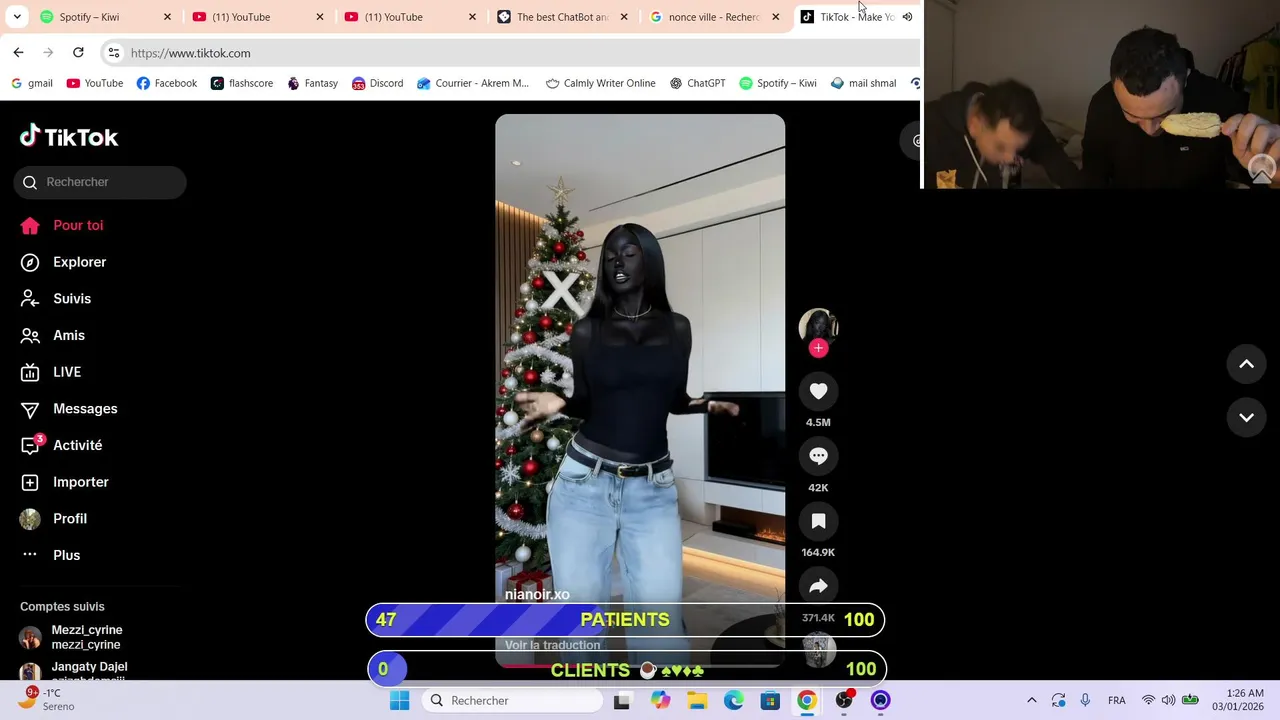
Task: Like the video with heart icon
Action: pyautogui.click(x=818, y=391)
